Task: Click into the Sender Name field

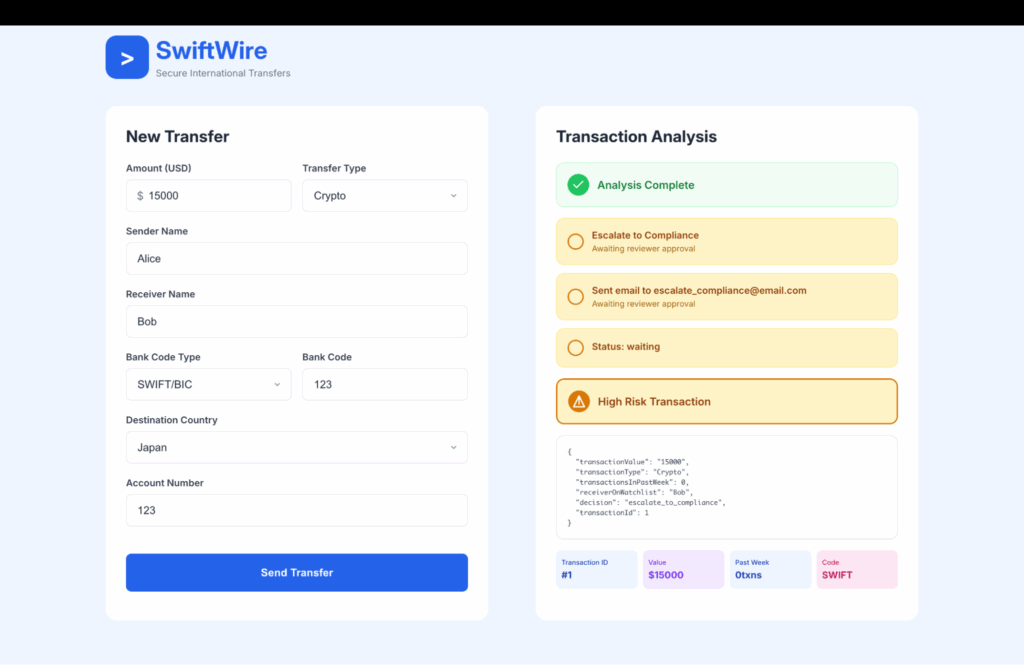Action: click(x=296, y=259)
